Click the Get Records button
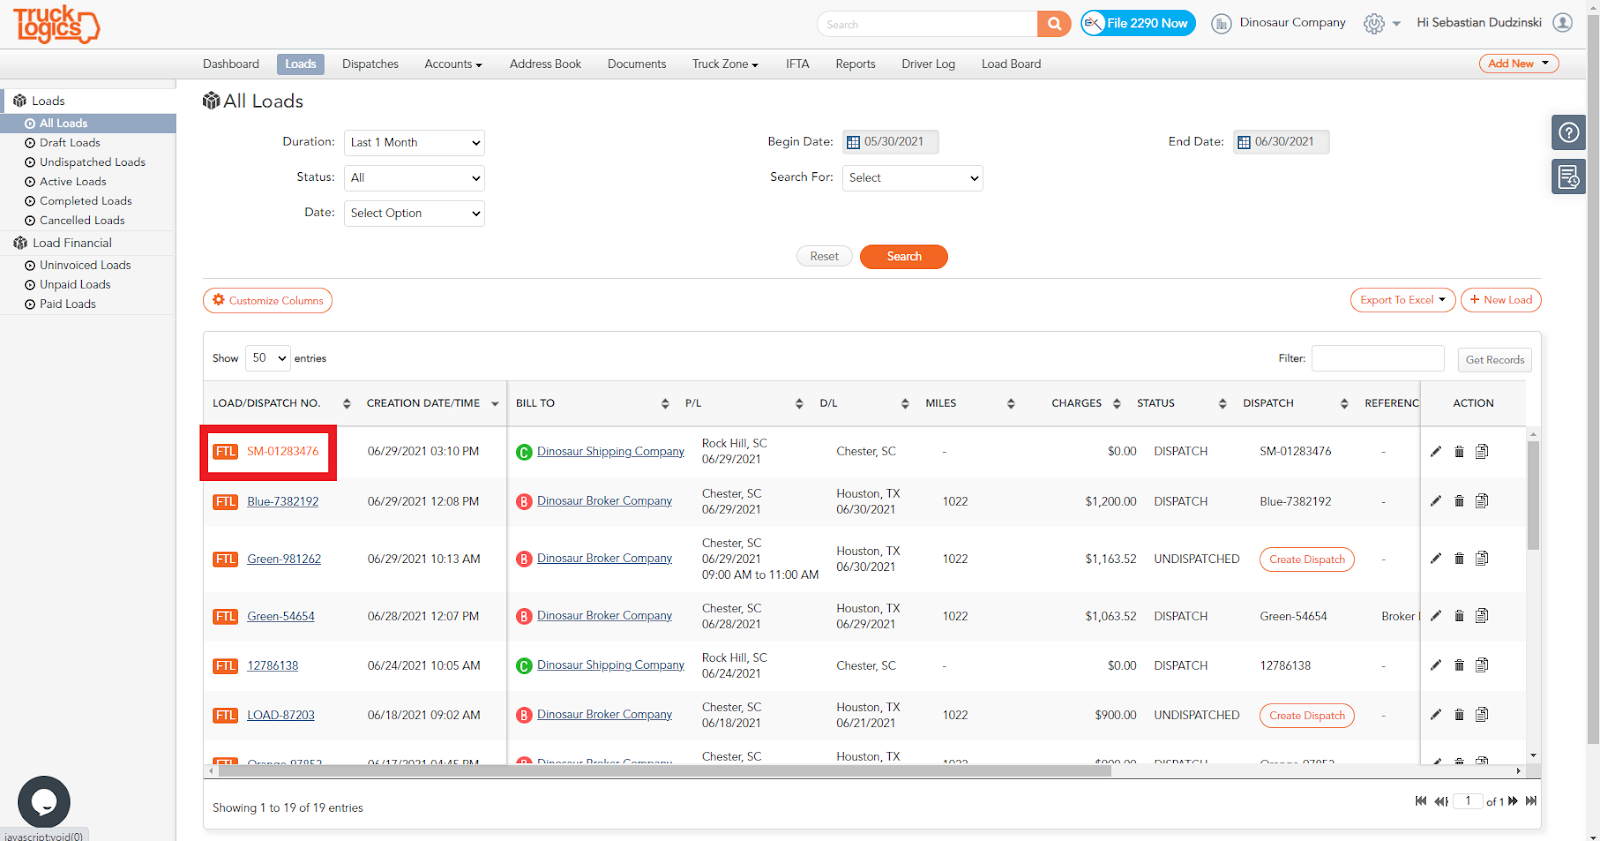This screenshot has height=841, width=1600. pyautogui.click(x=1495, y=360)
